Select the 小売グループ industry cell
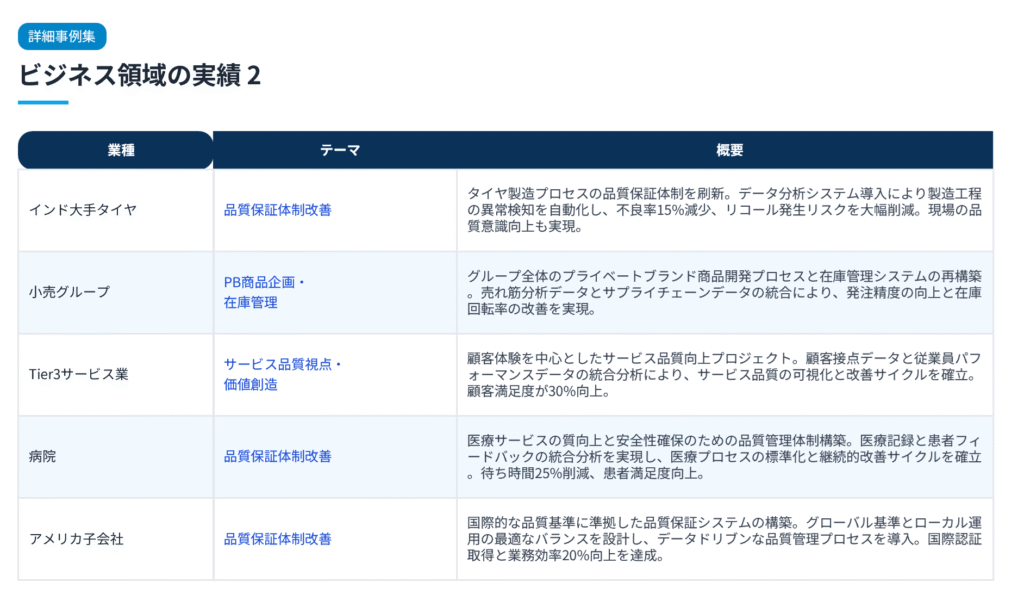The height and width of the screenshot is (613, 1024). point(69,292)
